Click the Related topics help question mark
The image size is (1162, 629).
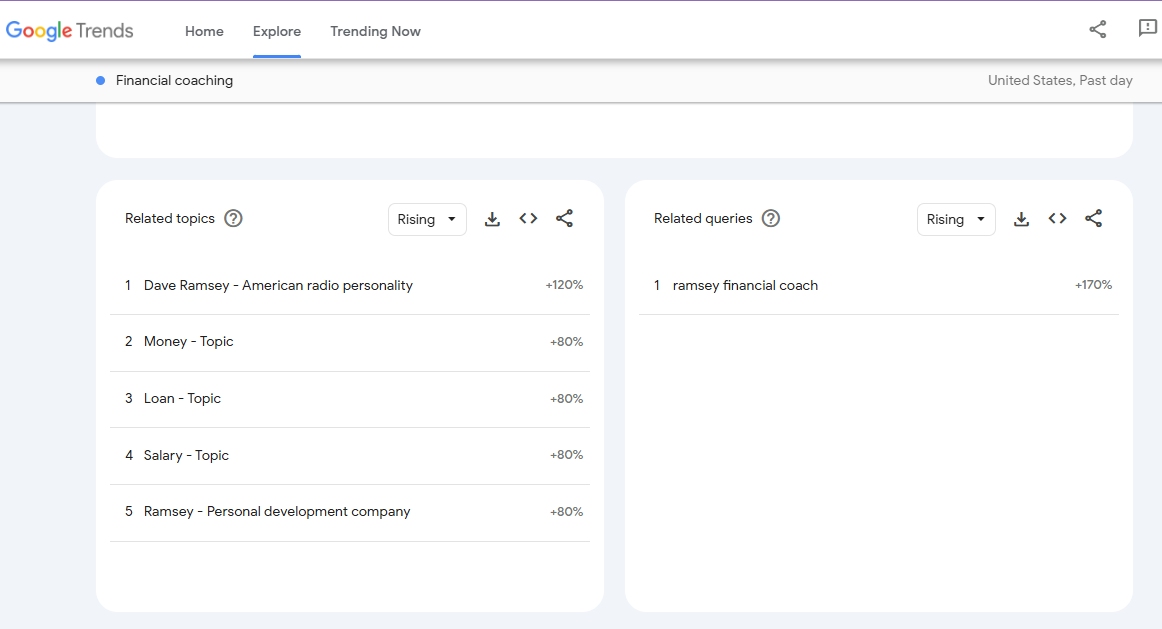tap(233, 218)
